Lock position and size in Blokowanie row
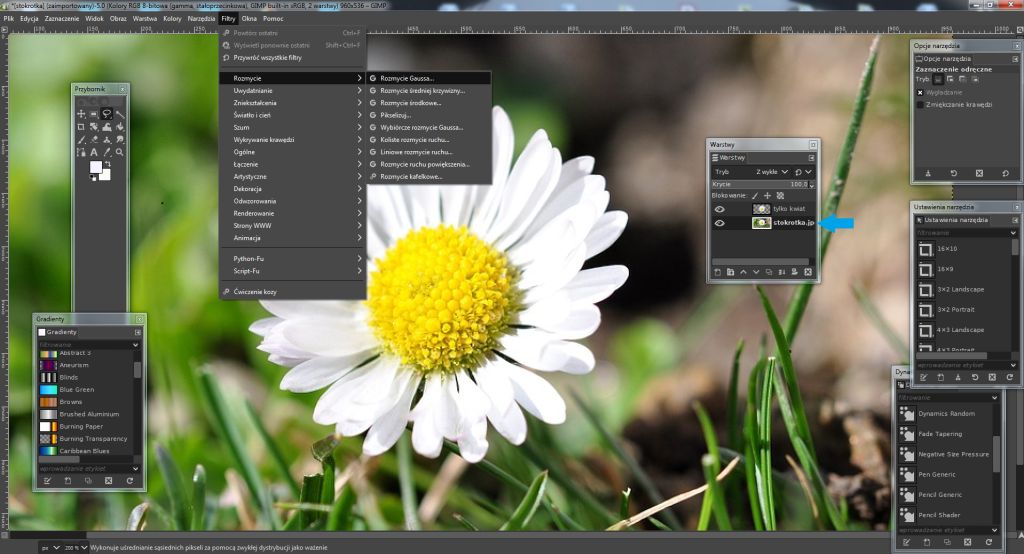The image size is (1024, 554). [x=767, y=195]
